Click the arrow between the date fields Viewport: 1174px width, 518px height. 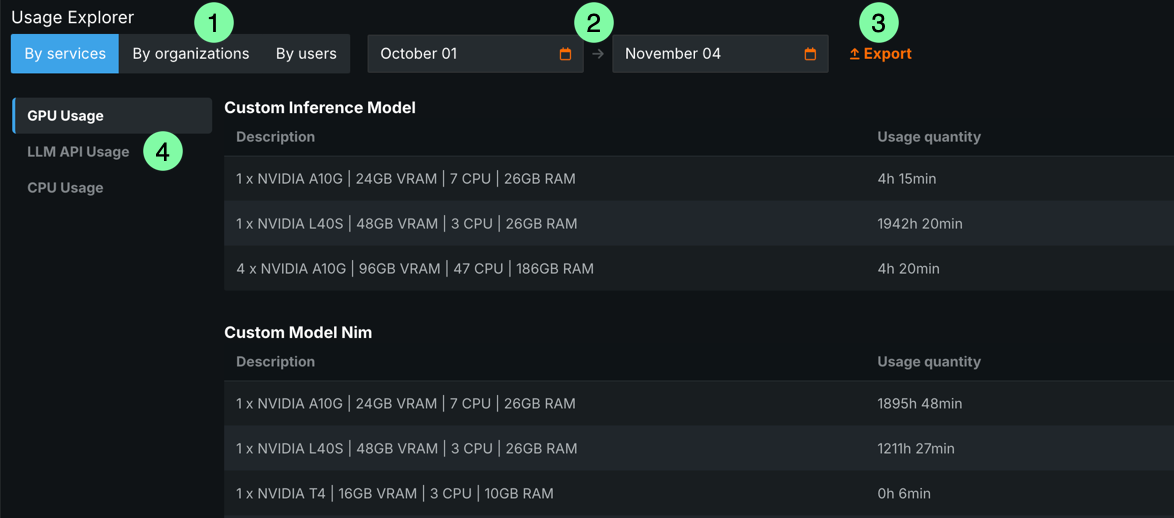click(598, 54)
